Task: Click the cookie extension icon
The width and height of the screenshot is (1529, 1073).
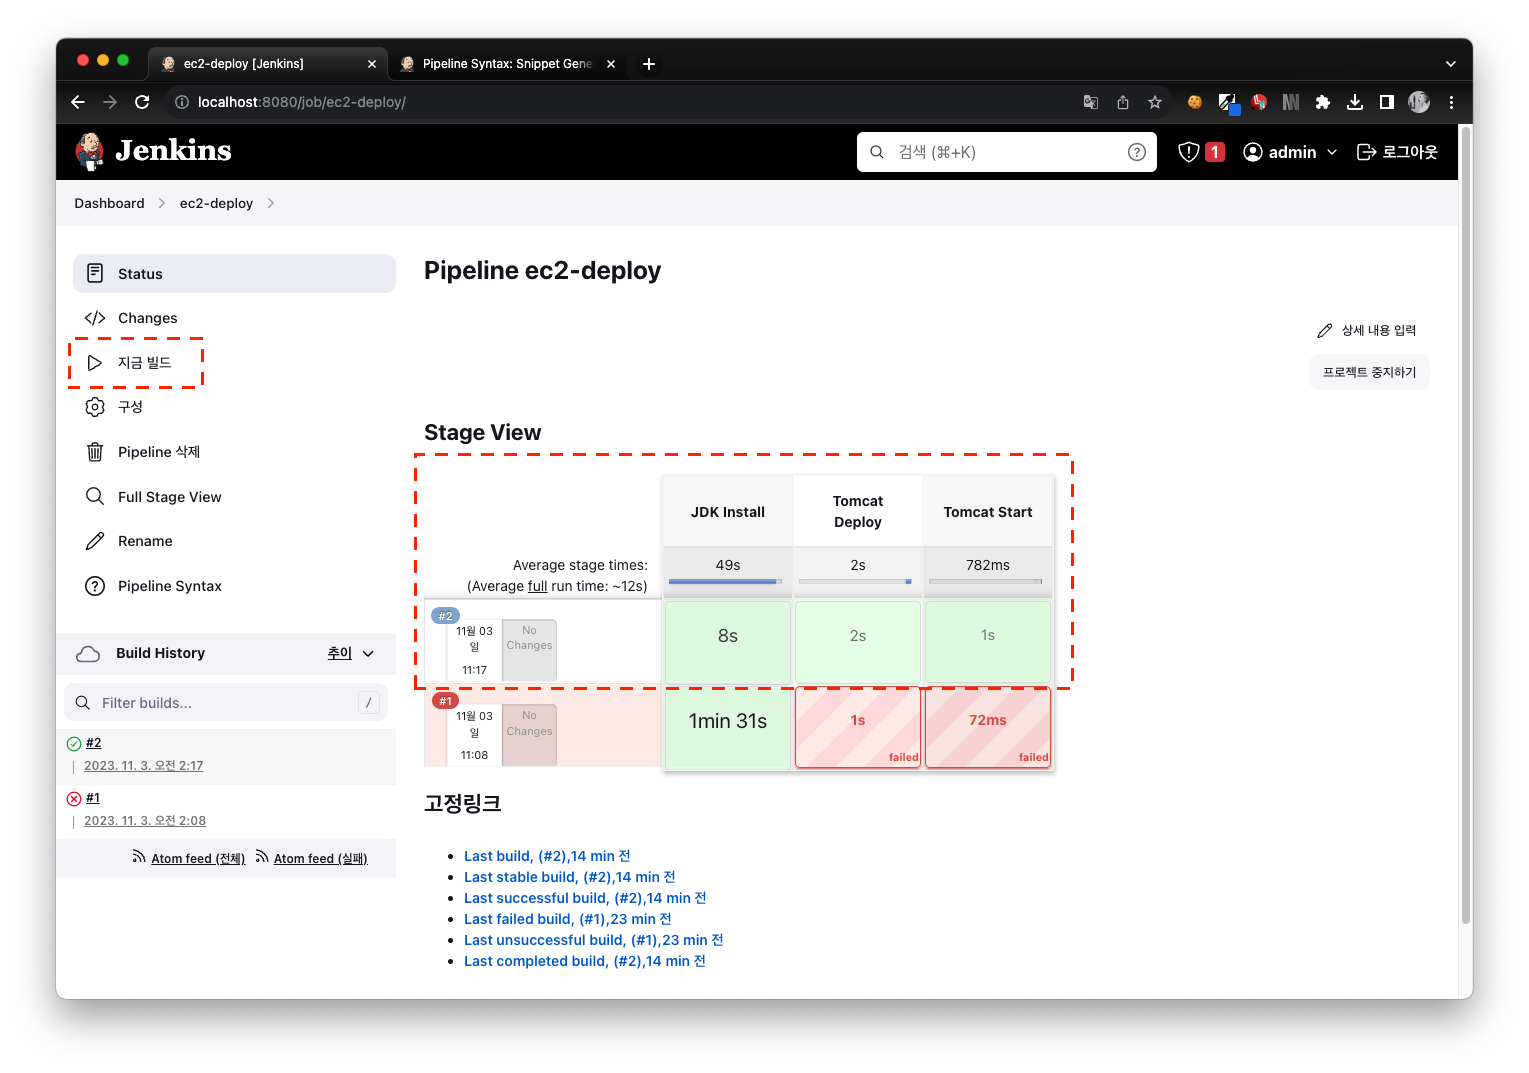Action: 1195,102
